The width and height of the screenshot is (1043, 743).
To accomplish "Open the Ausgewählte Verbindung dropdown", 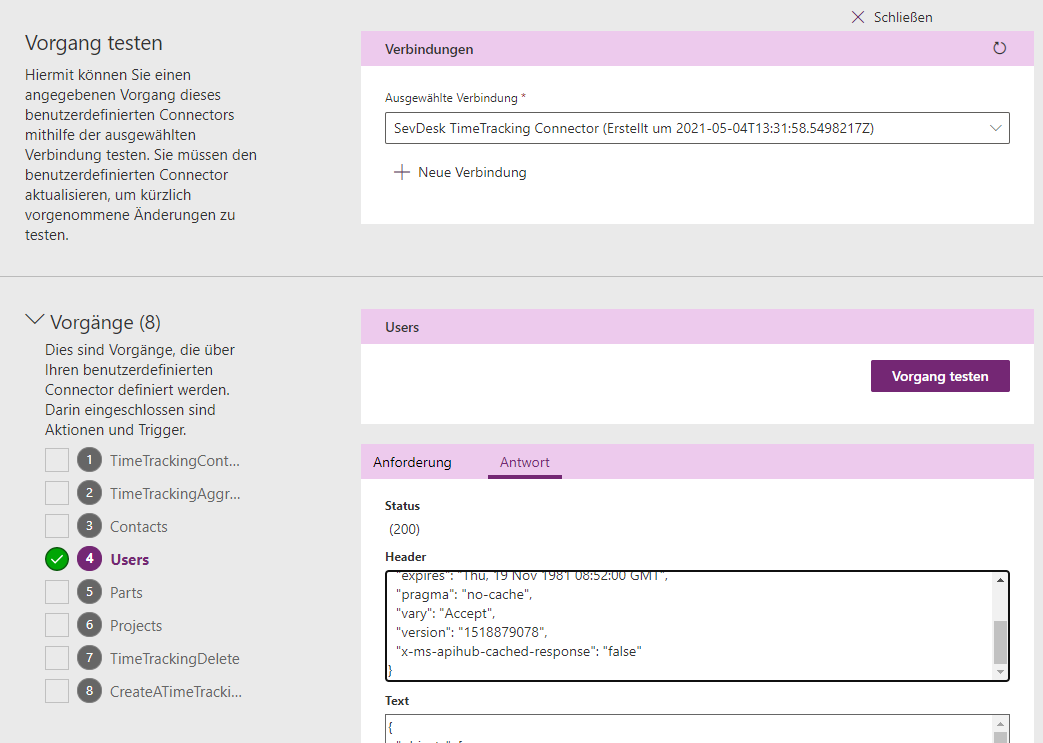I will pos(995,128).
